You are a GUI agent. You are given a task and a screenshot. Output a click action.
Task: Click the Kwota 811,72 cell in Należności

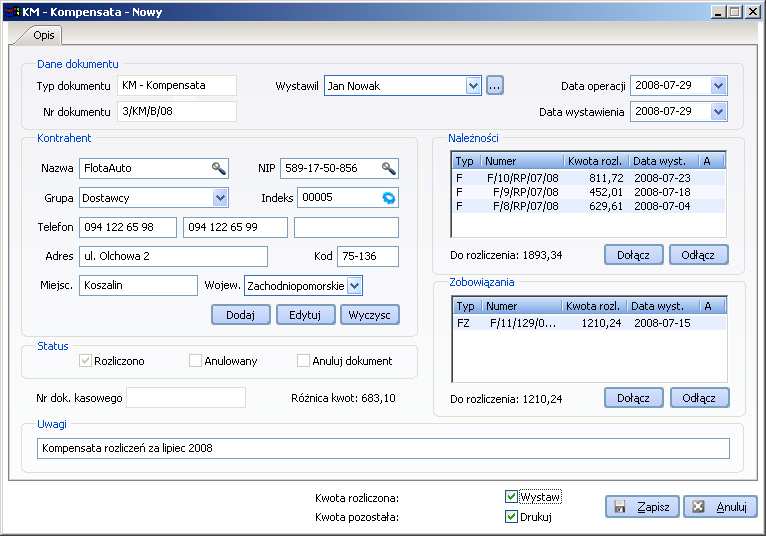click(x=606, y=178)
